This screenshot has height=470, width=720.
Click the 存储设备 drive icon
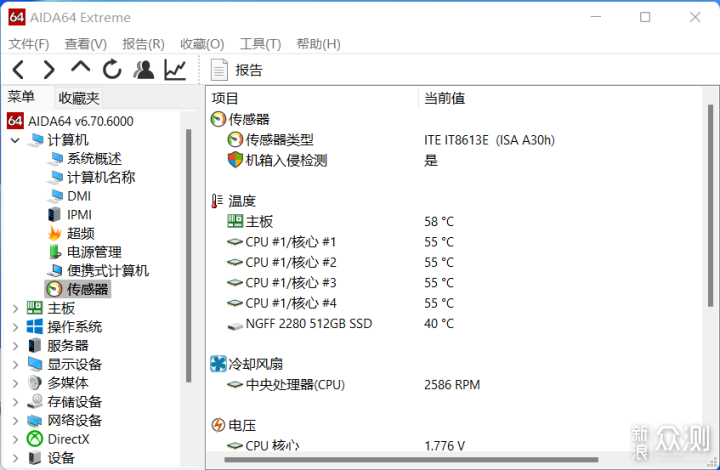pos(34,402)
